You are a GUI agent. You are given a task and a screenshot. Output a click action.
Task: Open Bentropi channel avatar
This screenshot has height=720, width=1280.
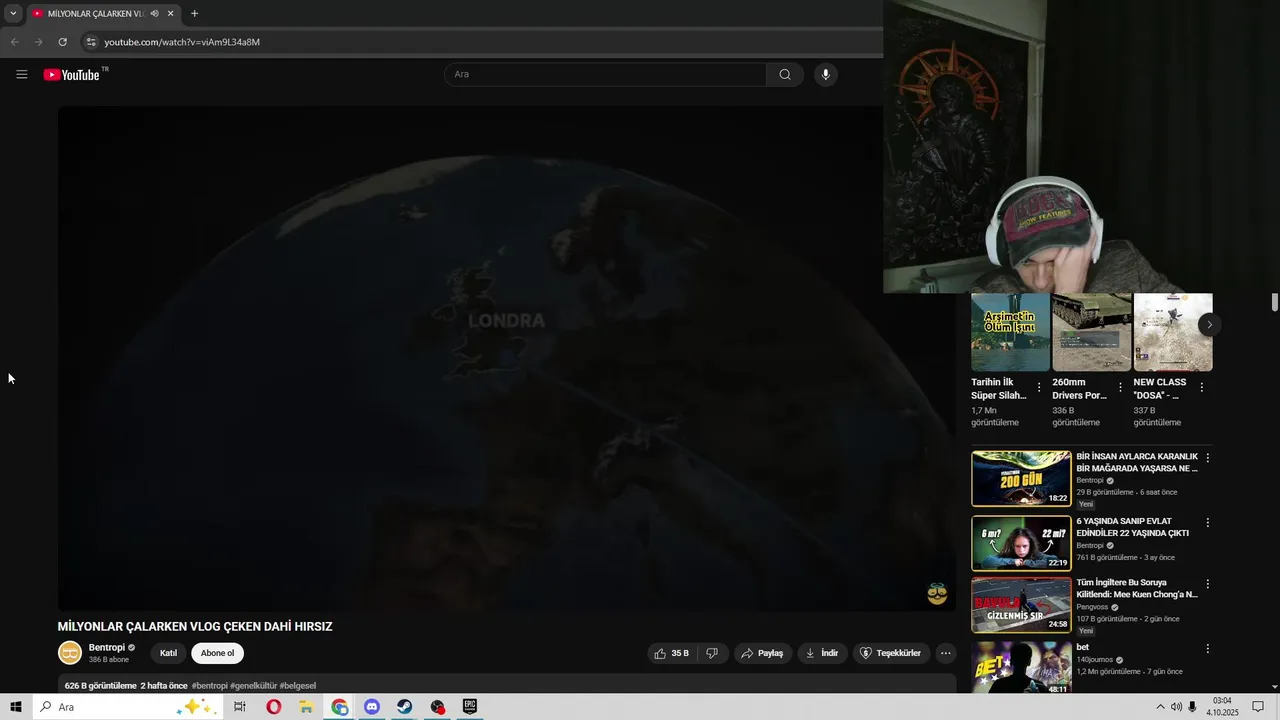(70, 653)
